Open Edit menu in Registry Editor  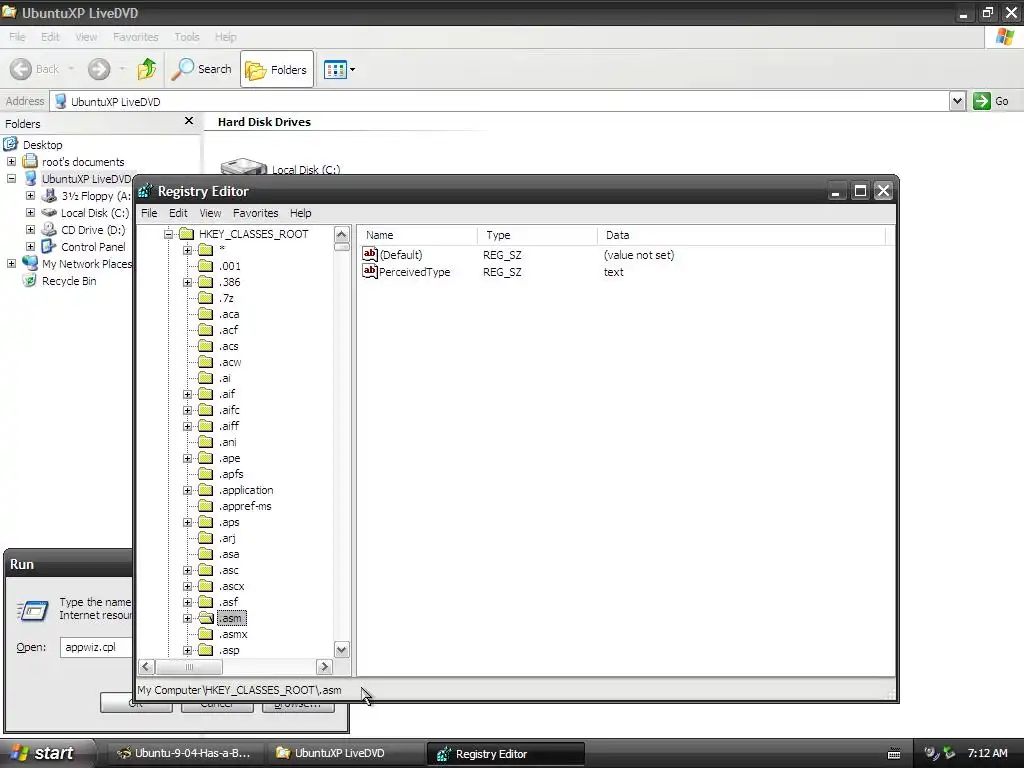coord(178,213)
